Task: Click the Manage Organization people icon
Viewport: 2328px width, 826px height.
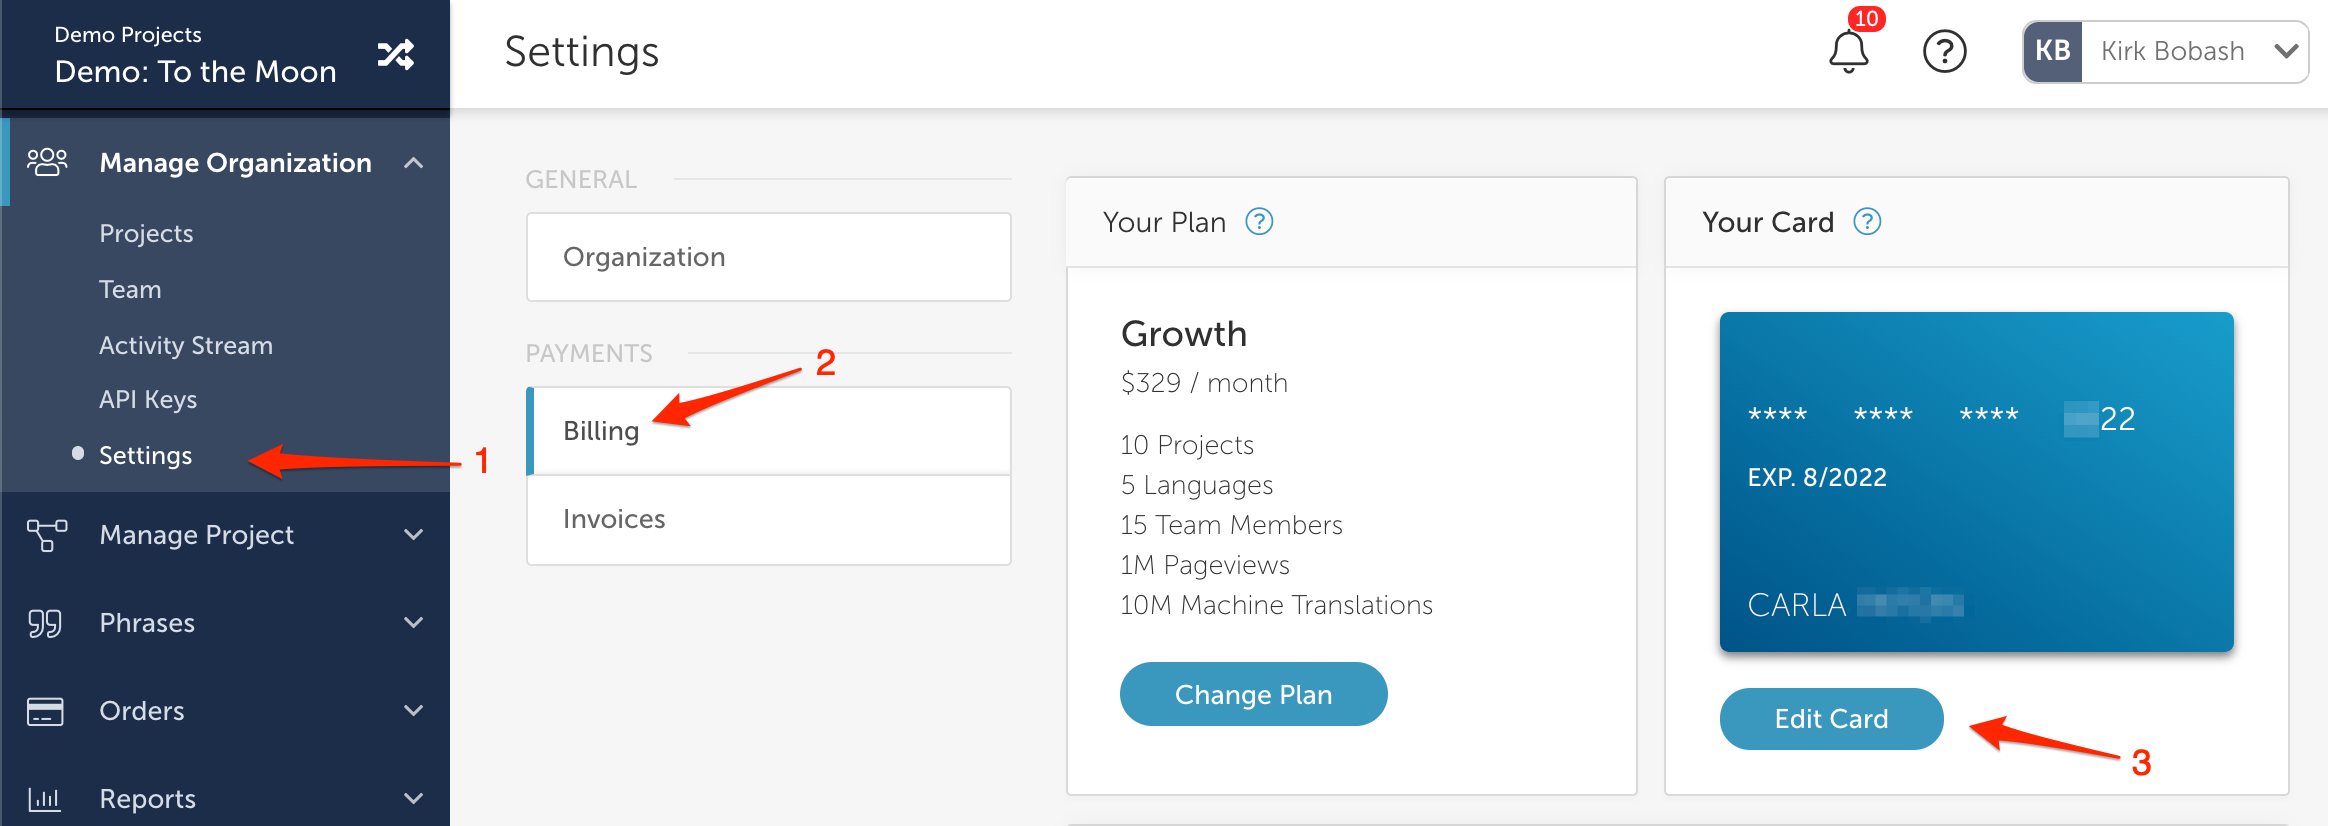Action: tap(47, 162)
